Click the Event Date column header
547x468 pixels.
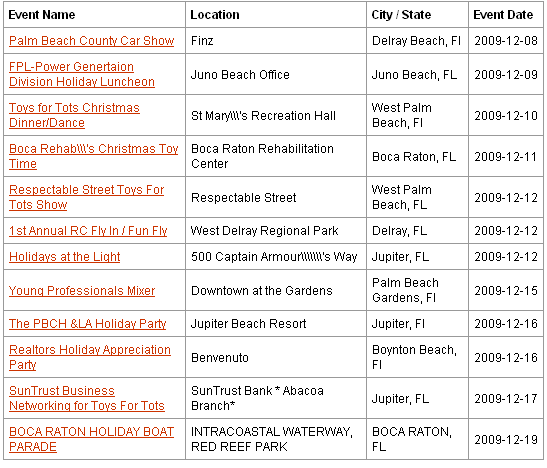(x=506, y=15)
